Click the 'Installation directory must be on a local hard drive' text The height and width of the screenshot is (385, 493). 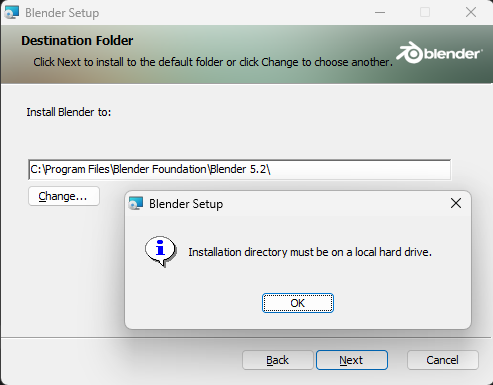pos(310,252)
